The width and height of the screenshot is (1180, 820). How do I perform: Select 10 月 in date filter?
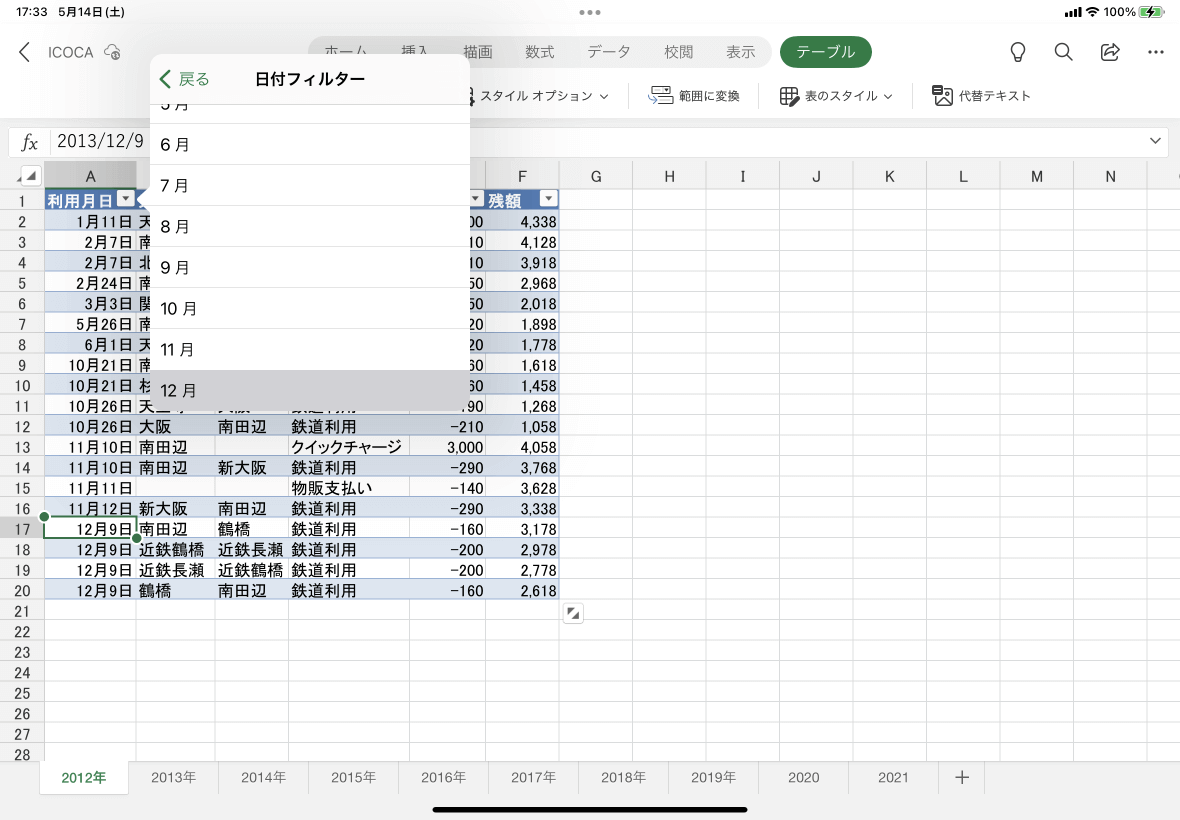click(x=310, y=308)
